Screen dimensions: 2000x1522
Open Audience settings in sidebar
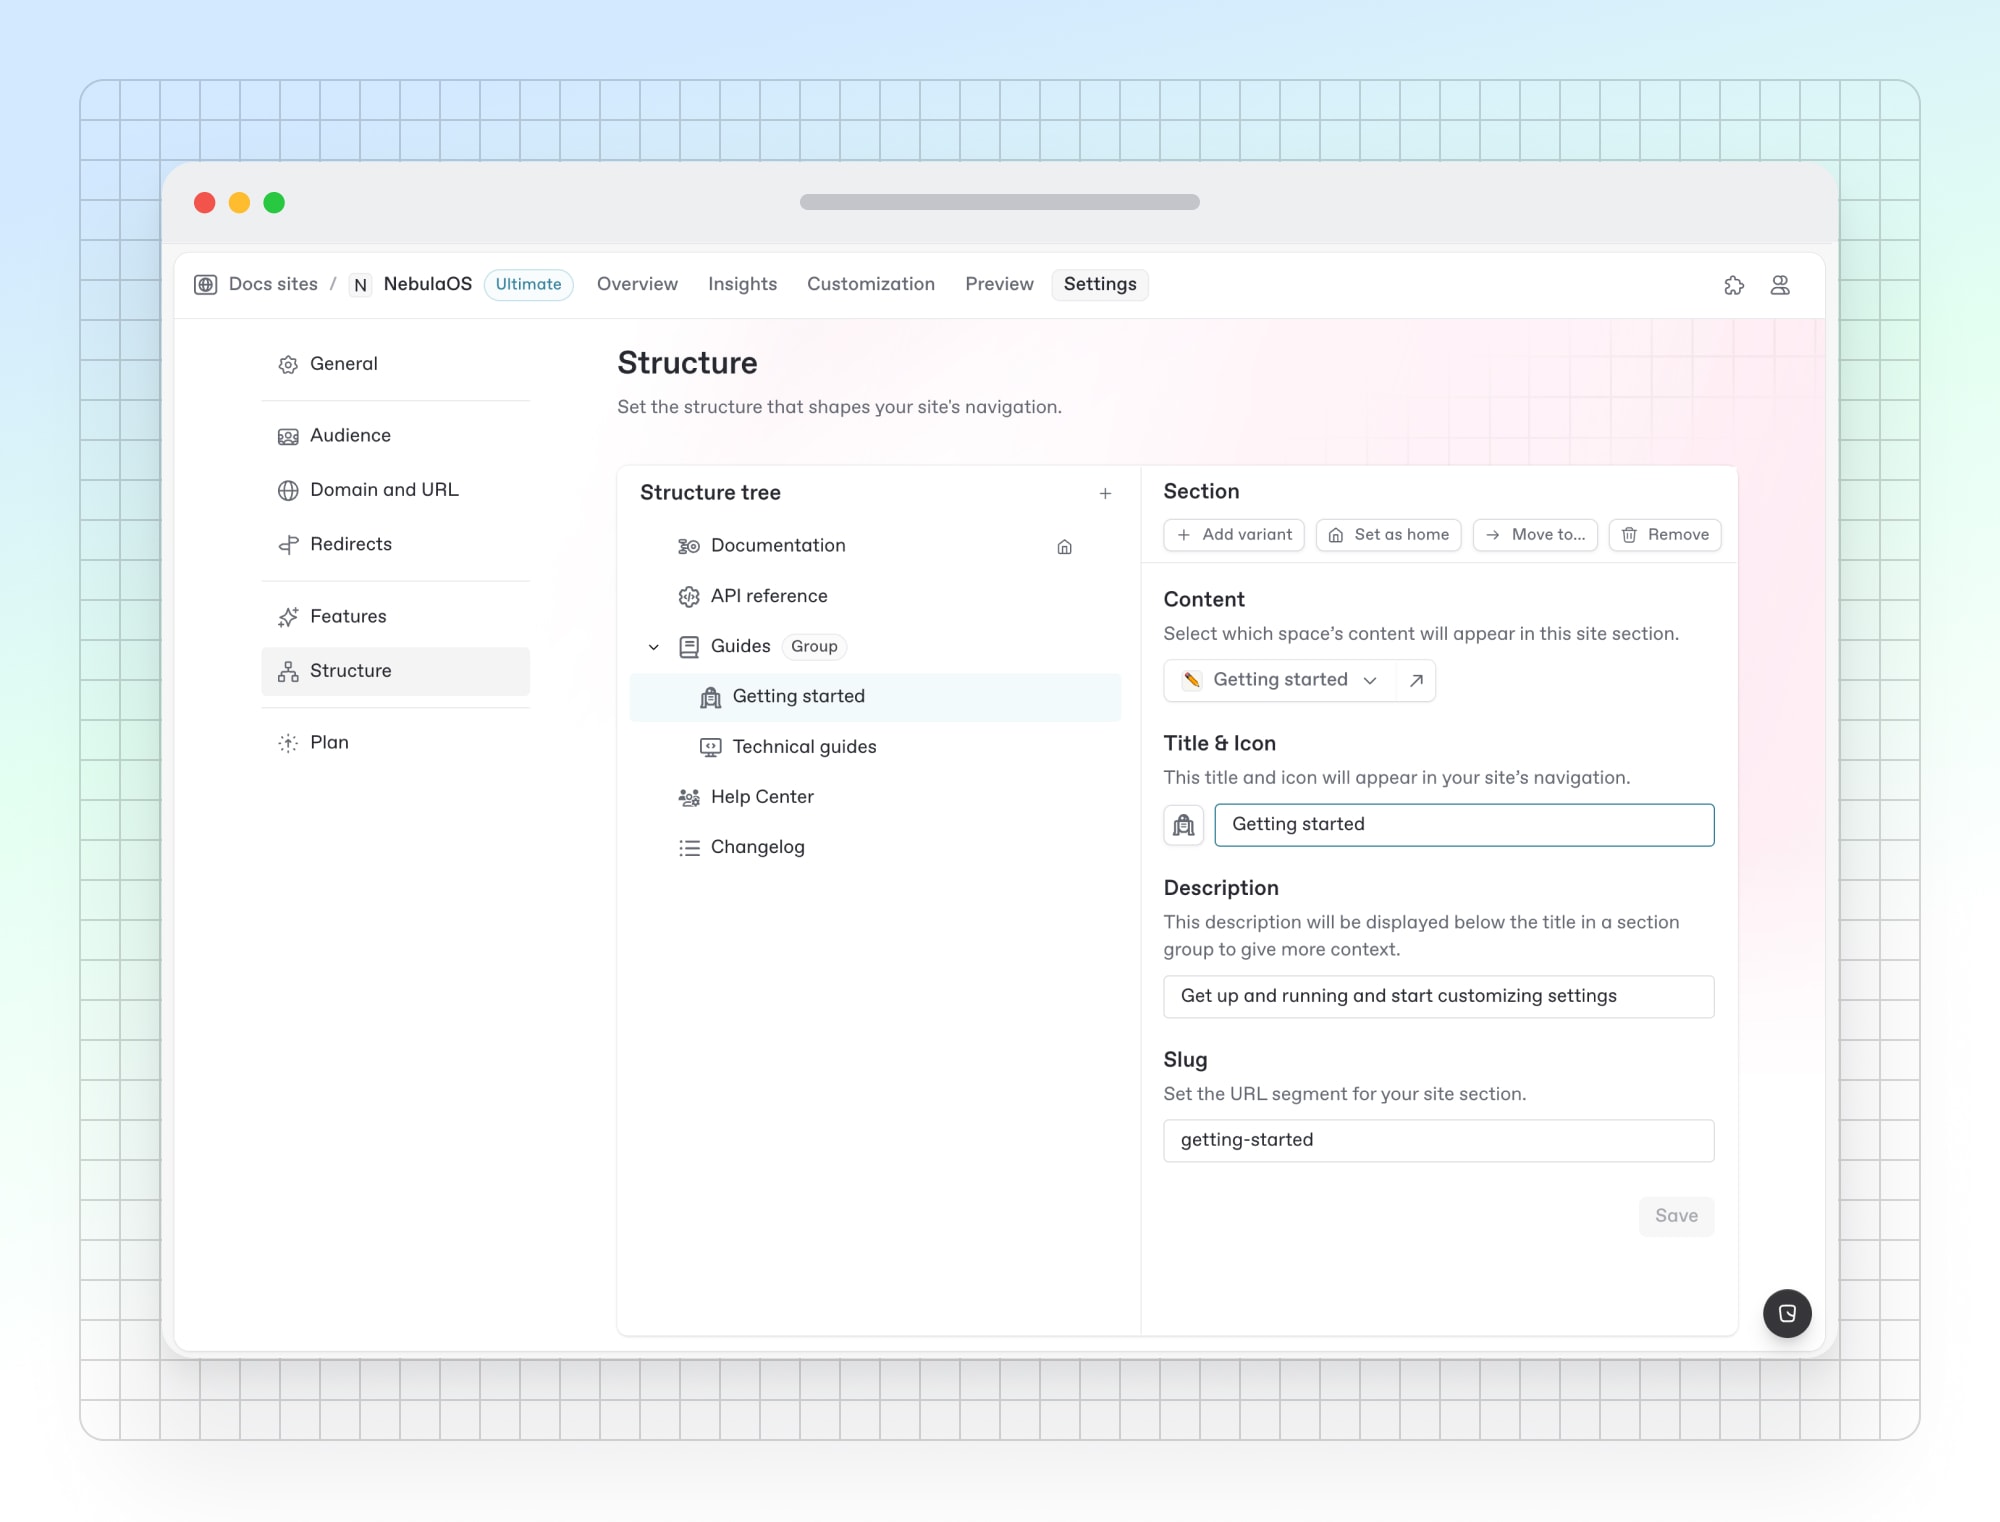coord(395,436)
